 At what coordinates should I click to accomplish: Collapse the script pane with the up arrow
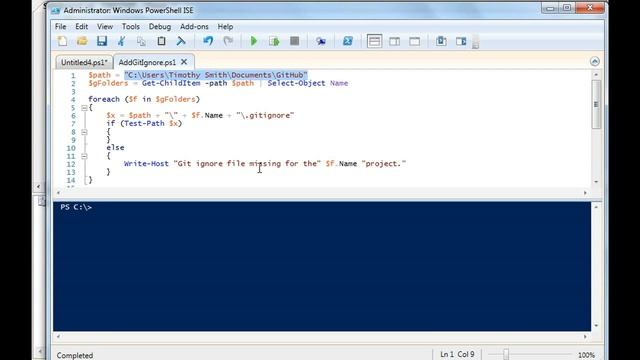[595, 61]
